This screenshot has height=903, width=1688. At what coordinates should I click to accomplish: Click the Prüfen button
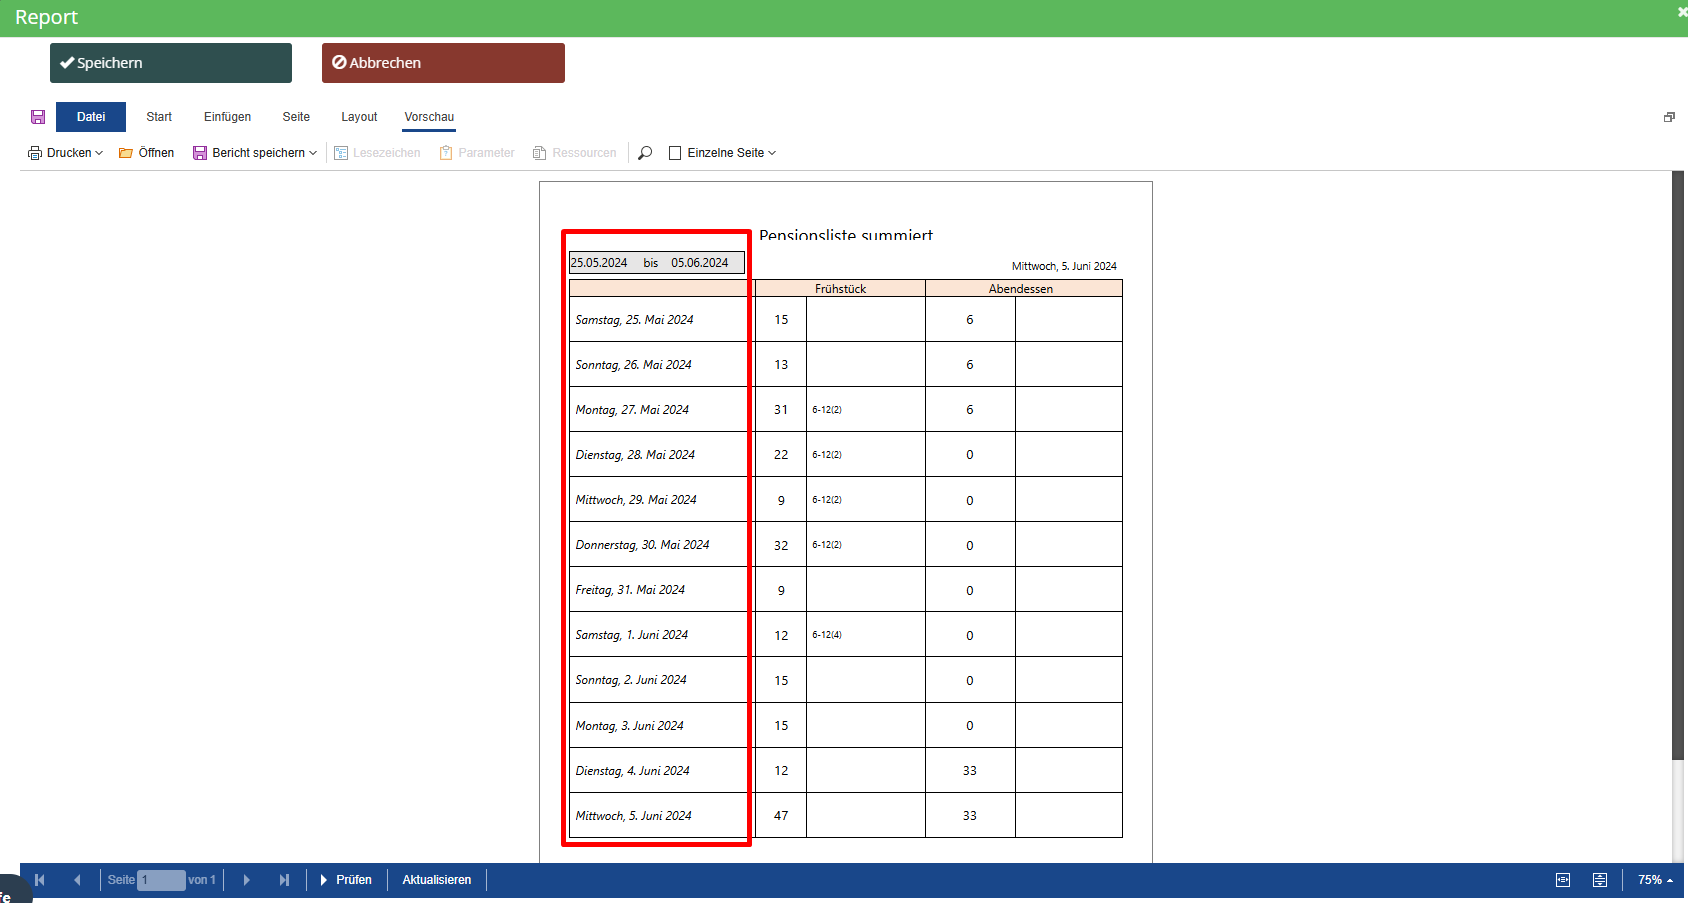click(x=346, y=880)
